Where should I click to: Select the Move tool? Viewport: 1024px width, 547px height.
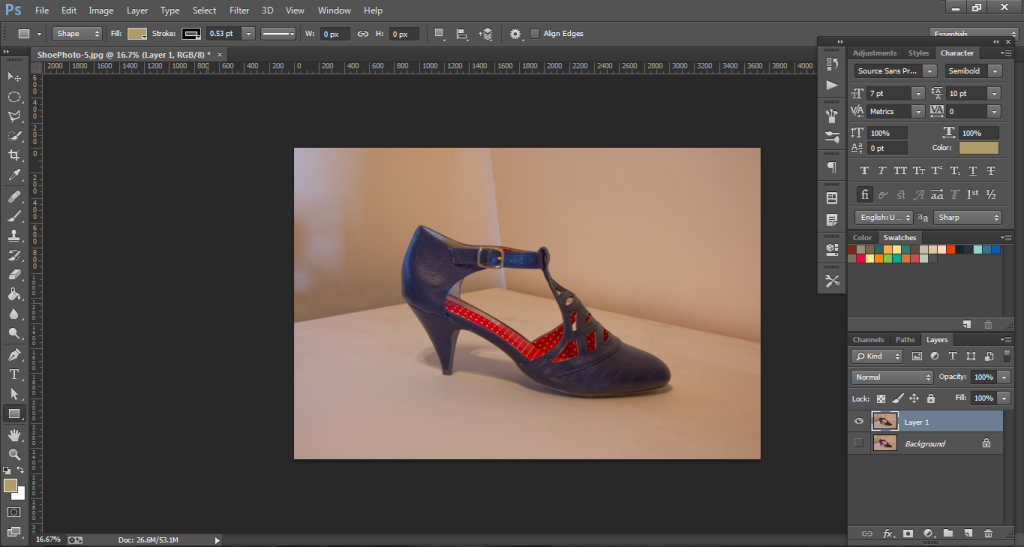[14, 77]
